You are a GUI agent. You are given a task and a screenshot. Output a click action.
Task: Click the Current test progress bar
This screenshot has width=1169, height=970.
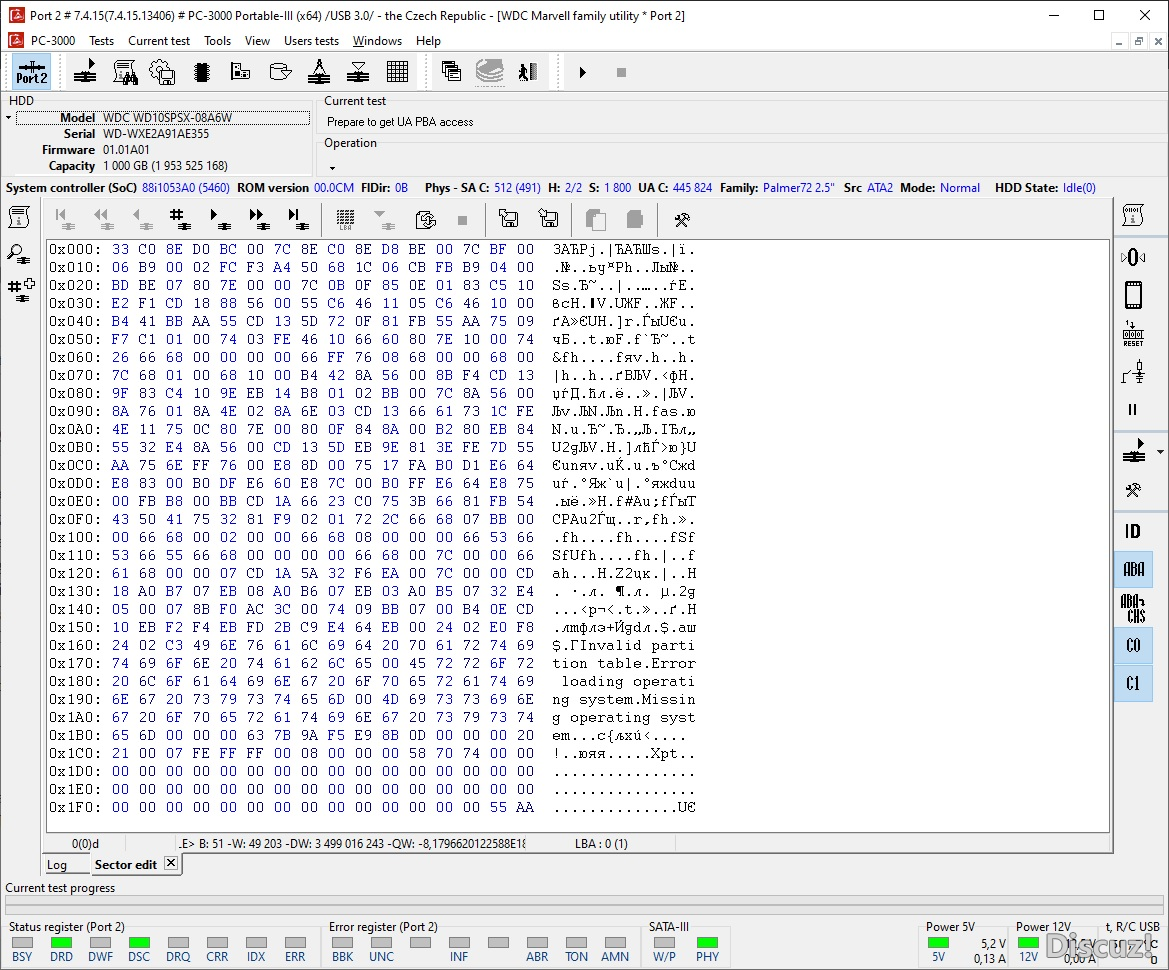point(584,905)
